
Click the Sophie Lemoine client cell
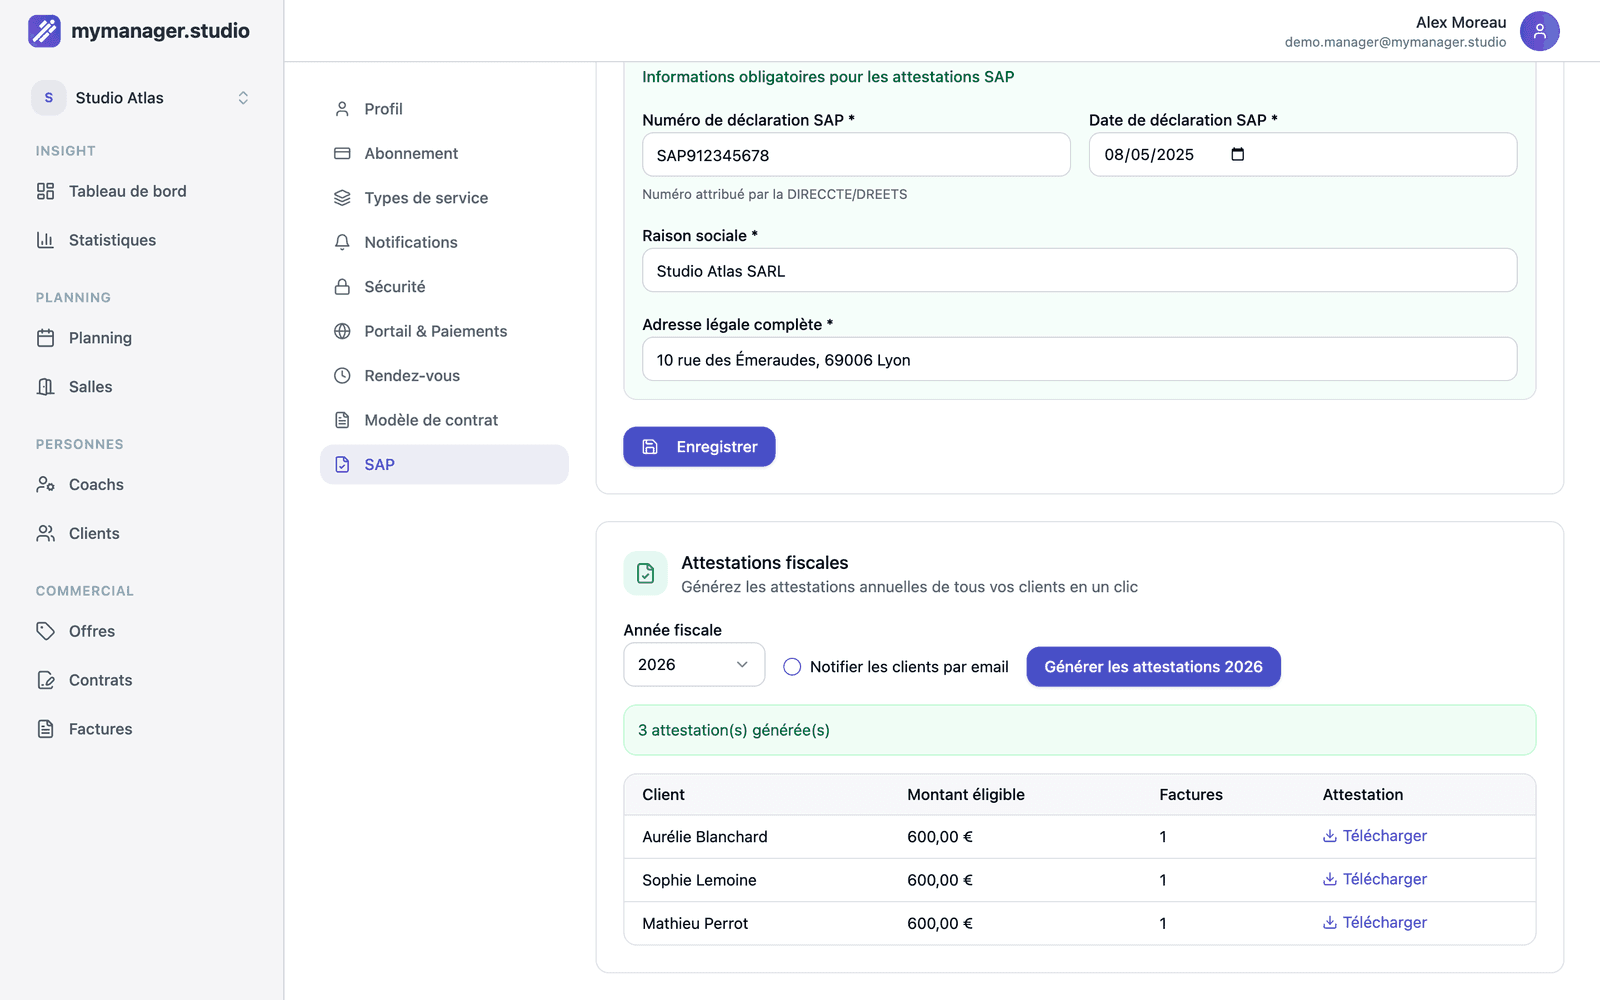pyautogui.click(x=699, y=880)
